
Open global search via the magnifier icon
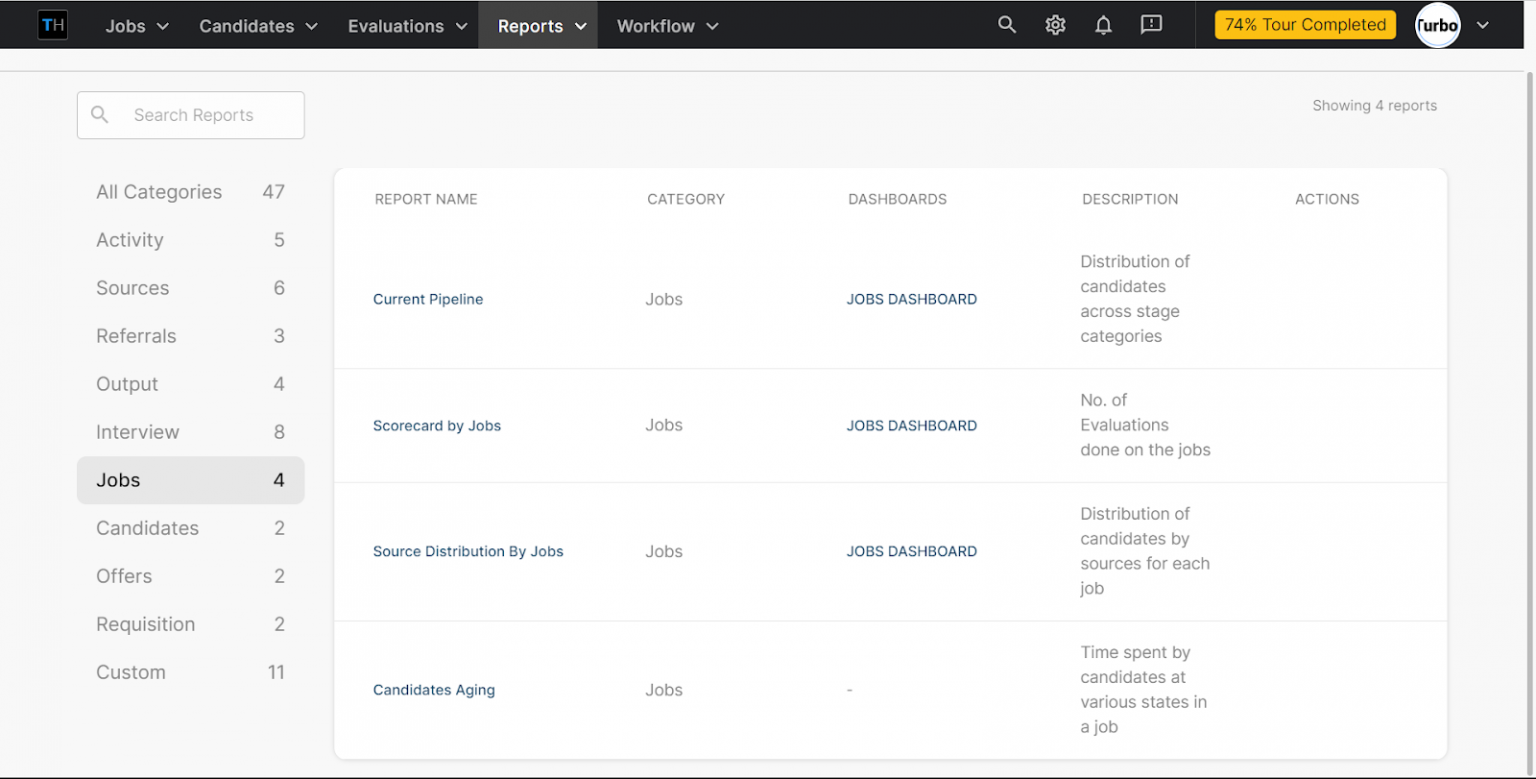(x=1006, y=24)
